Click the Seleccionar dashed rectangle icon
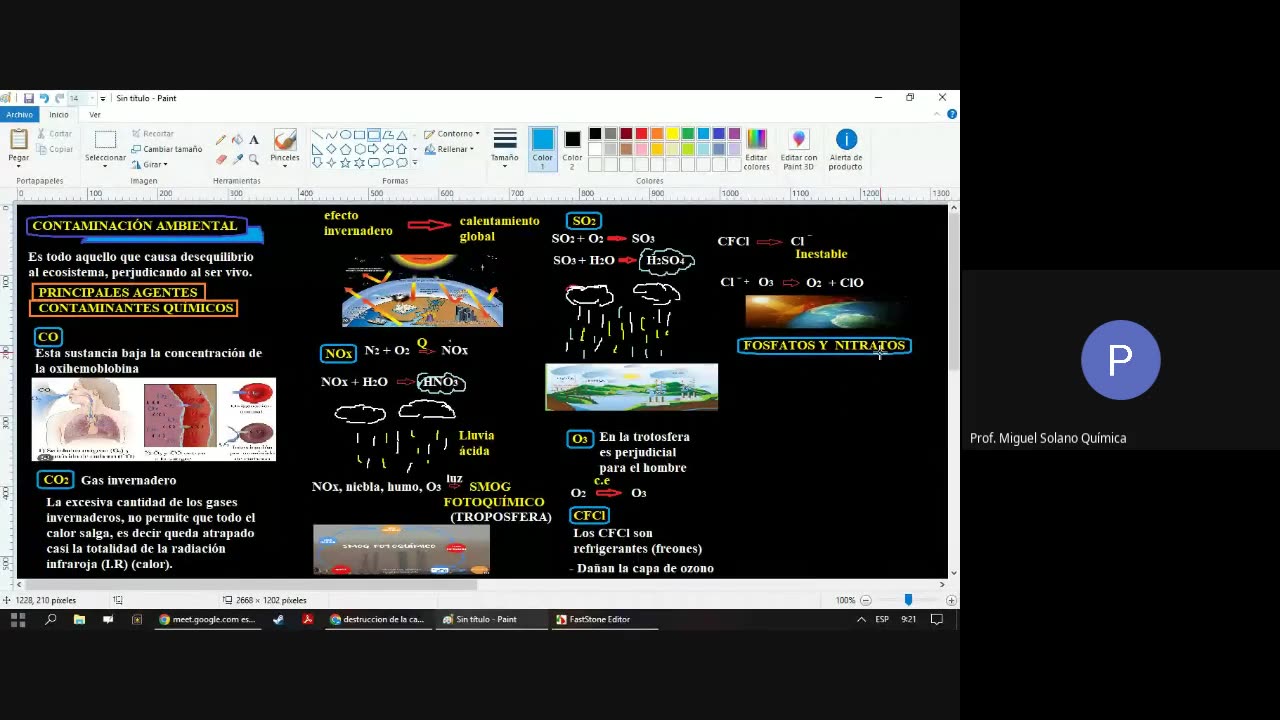1280x720 pixels. tap(105, 140)
